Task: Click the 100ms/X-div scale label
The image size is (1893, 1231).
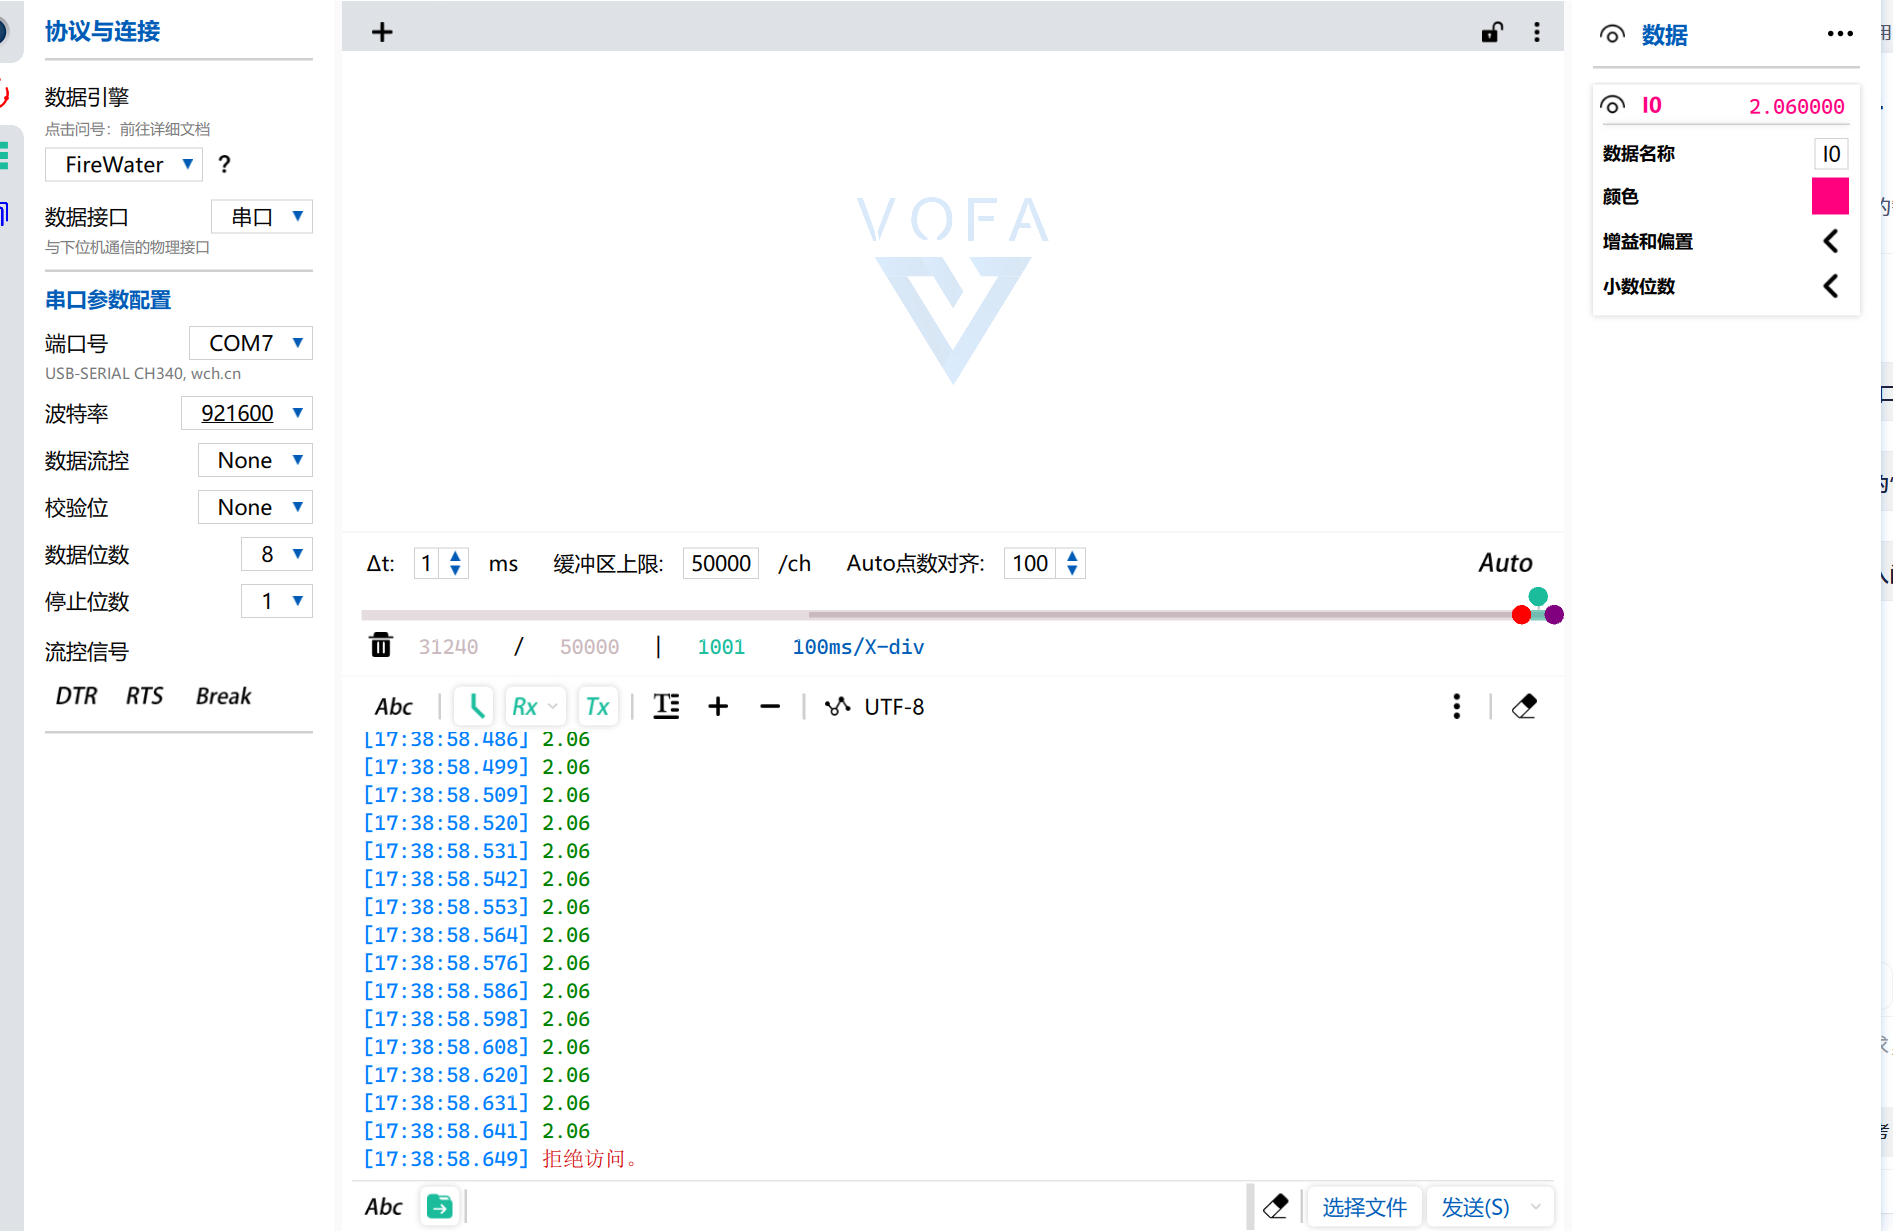Action: 858,647
